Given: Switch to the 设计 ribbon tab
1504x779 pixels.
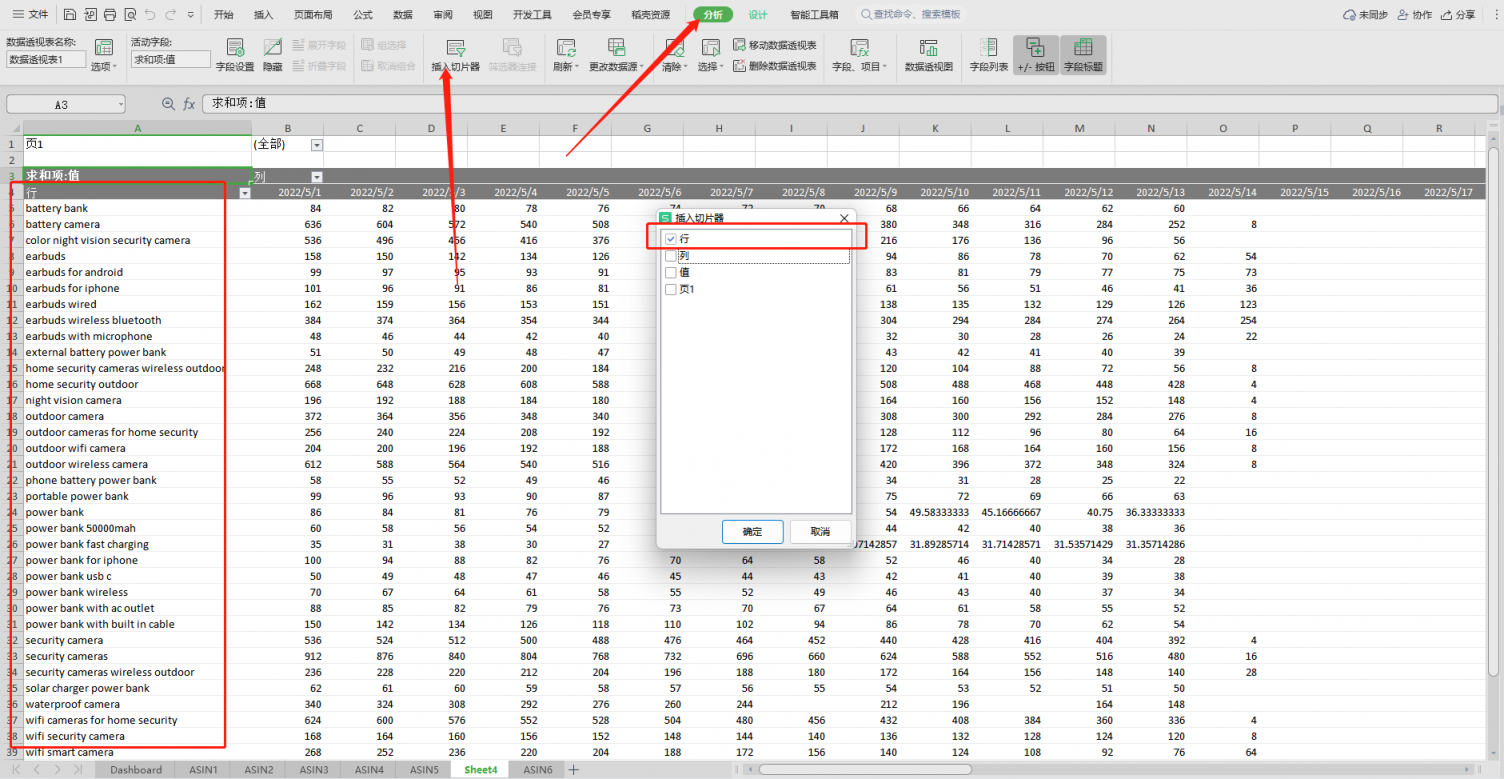Looking at the screenshot, I should point(758,15).
